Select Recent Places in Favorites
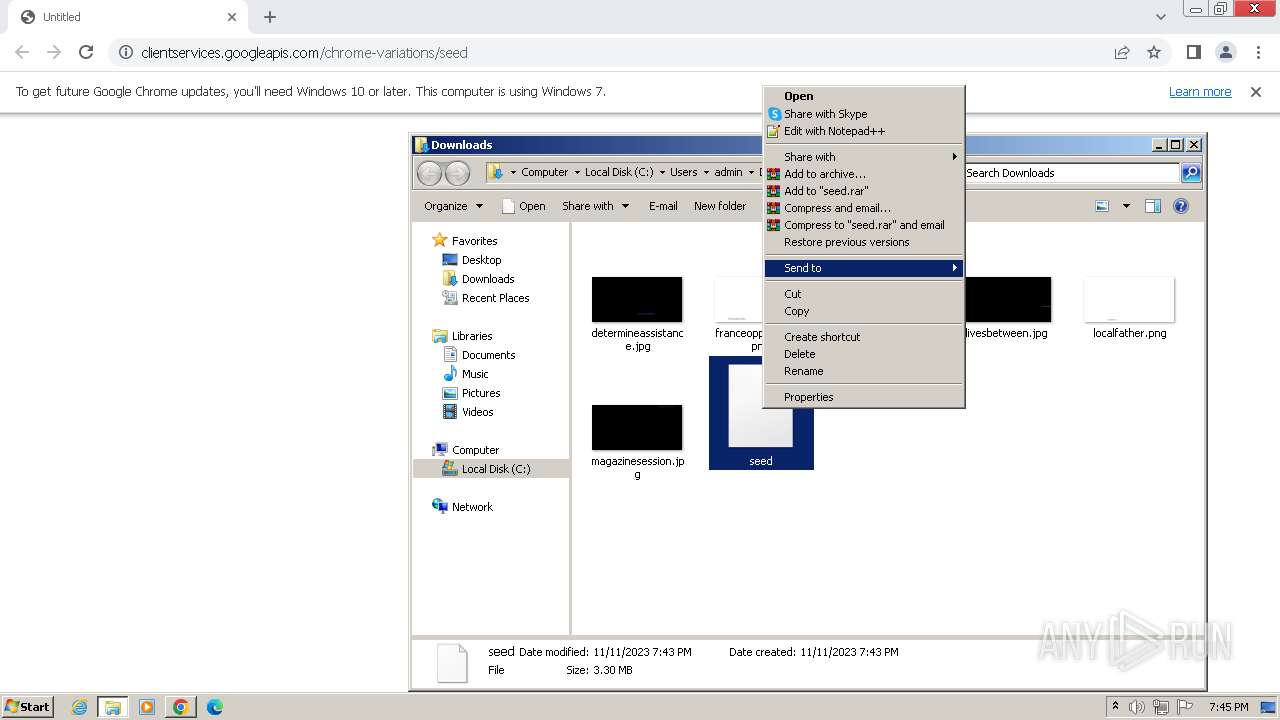The height and width of the screenshot is (720, 1280). 495,298
